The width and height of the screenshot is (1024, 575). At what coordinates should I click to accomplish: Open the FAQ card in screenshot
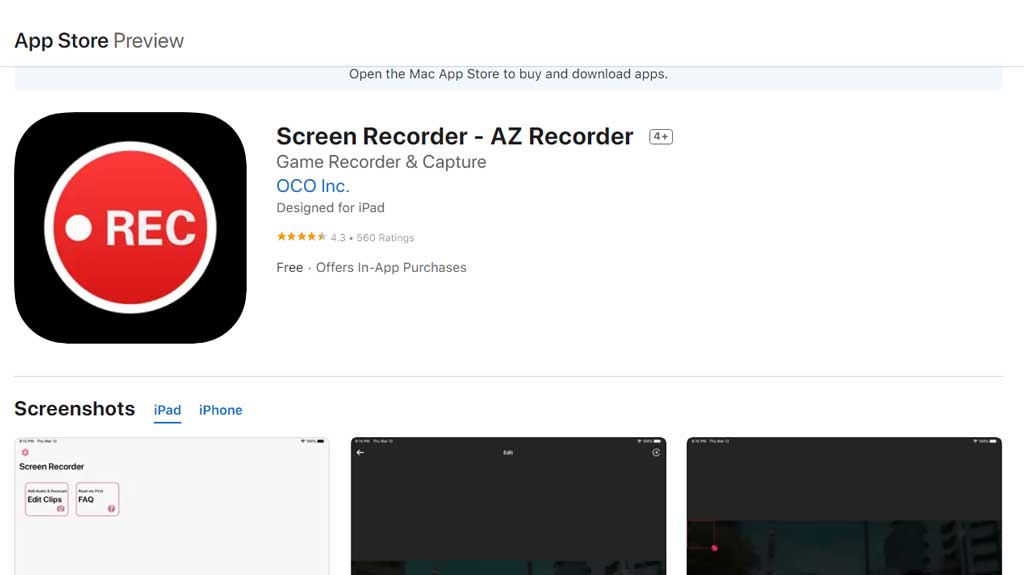pyautogui.click(x=96, y=499)
